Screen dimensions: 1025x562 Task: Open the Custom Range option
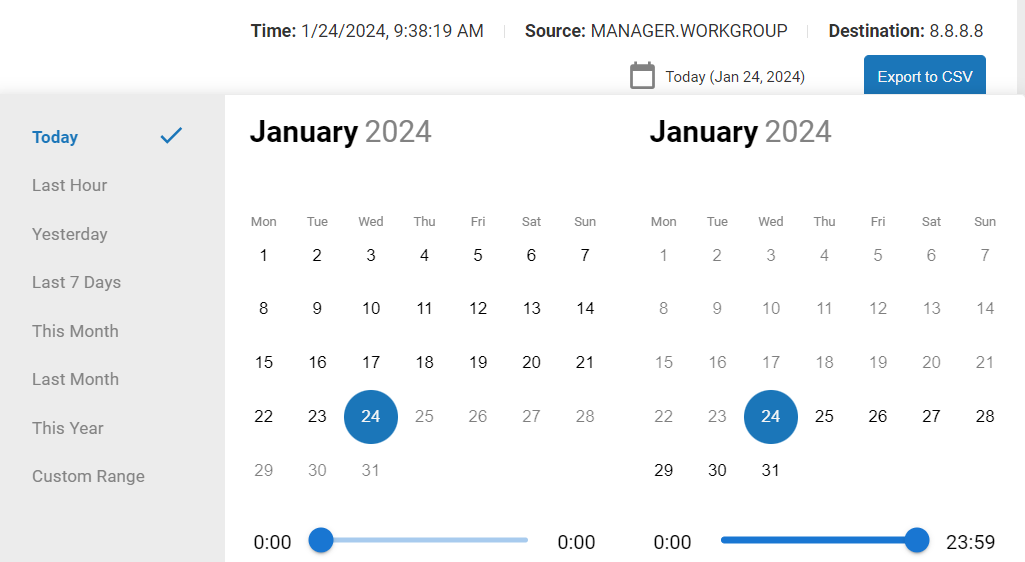(88, 476)
